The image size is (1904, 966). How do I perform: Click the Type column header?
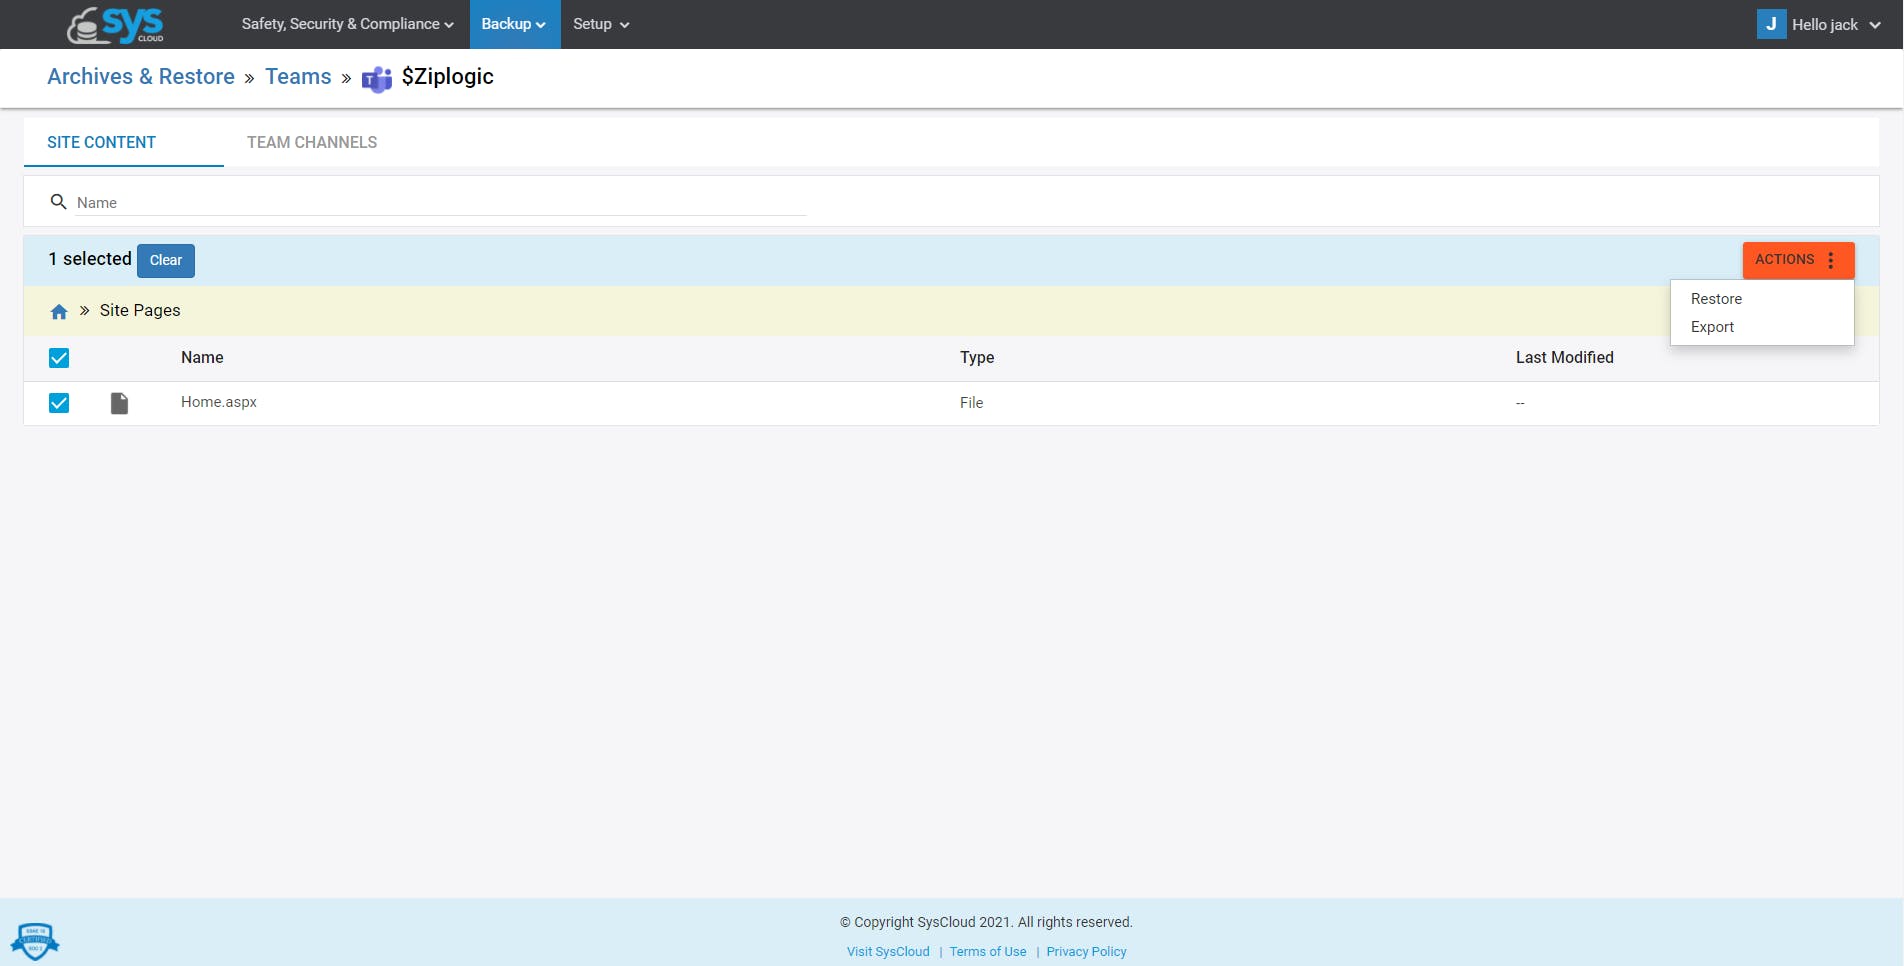977,358
